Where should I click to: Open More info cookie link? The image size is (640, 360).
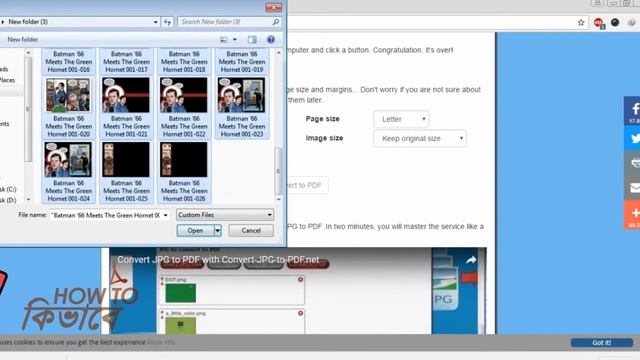[161, 342]
